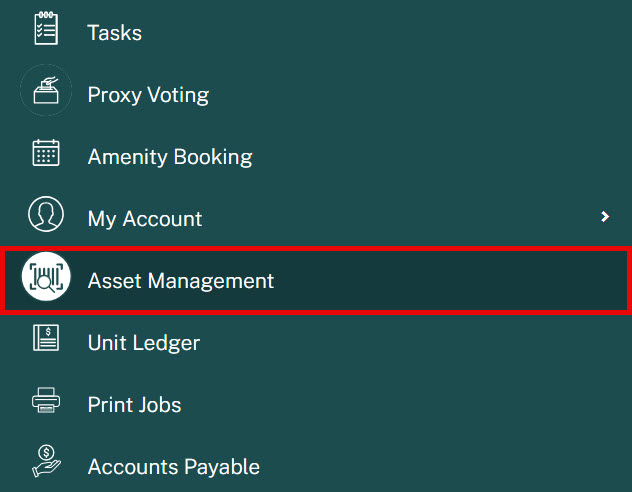Viewport: 632px width, 492px height.
Task: Open the Unit Ledger text label
Action: (143, 343)
